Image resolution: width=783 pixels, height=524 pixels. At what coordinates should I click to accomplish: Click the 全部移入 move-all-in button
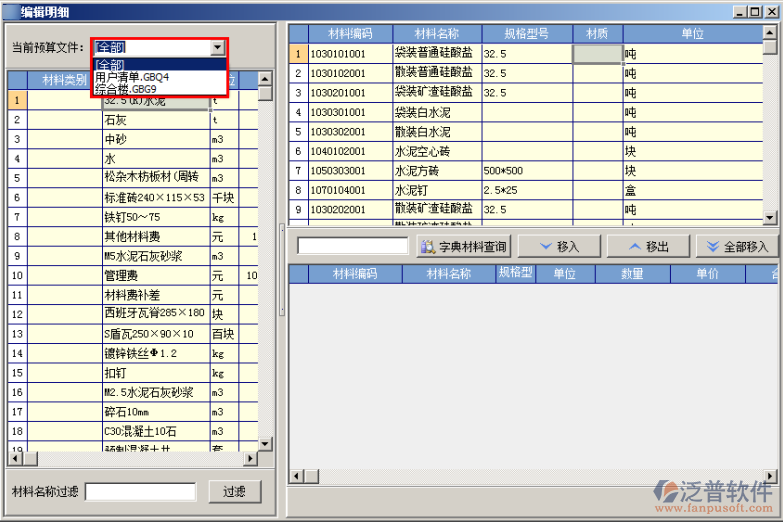pyautogui.click(x=737, y=246)
